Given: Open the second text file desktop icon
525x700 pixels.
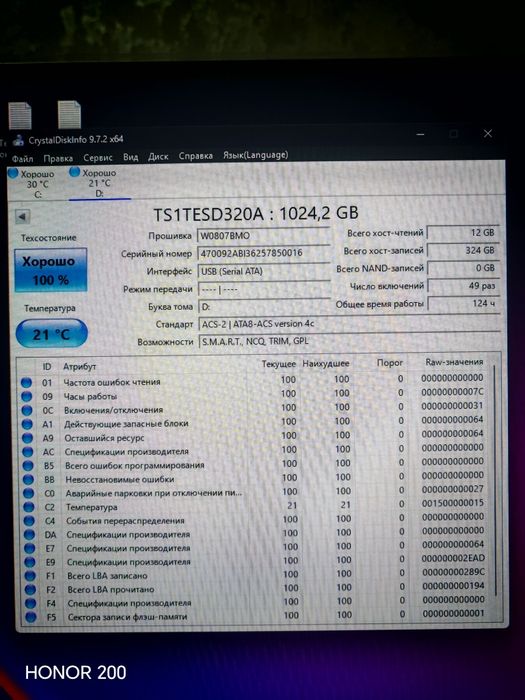Looking at the screenshot, I should (69, 114).
